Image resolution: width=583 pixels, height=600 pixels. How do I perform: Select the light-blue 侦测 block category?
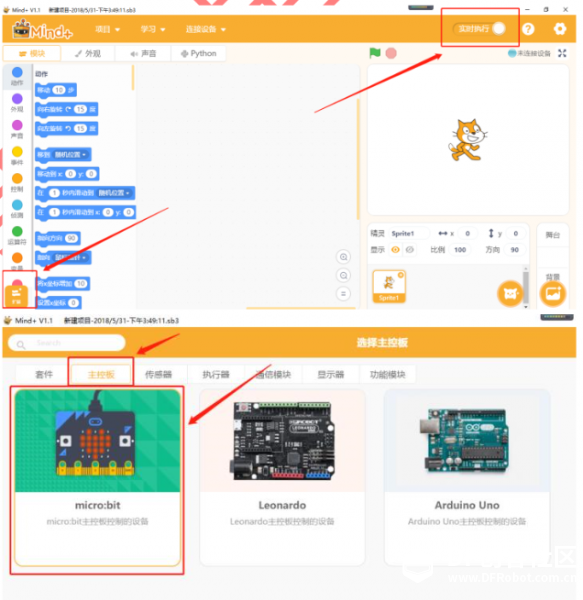pyautogui.click(x=17, y=209)
